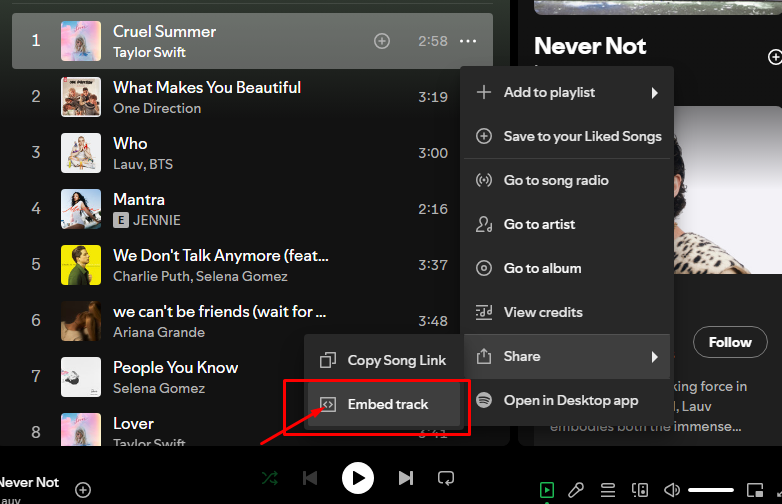782x504 pixels.
Task: Open the lyrics microphone icon
Action: 576,490
